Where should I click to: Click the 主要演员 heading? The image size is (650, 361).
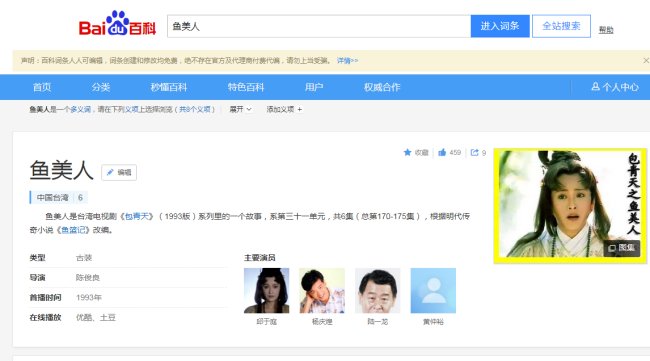point(260,258)
